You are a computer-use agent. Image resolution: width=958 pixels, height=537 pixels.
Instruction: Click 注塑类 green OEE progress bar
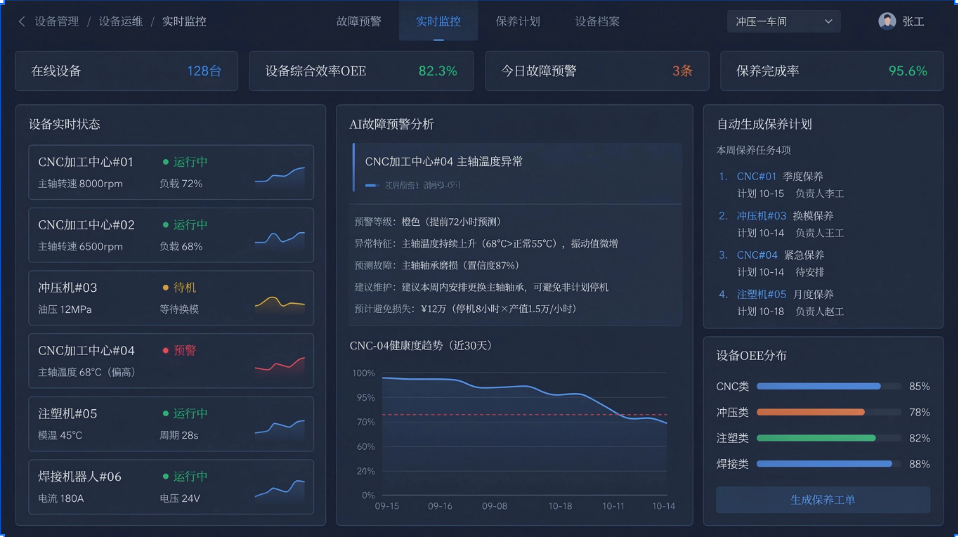click(x=828, y=438)
